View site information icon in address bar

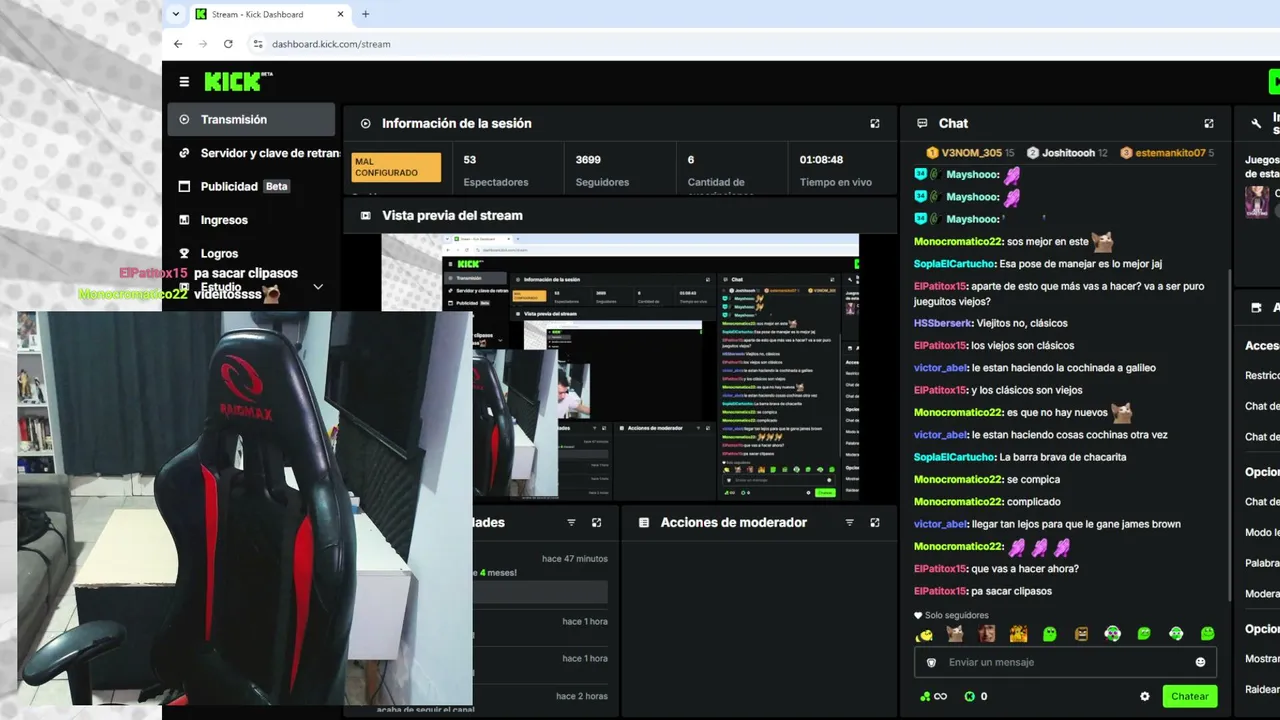(x=258, y=44)
